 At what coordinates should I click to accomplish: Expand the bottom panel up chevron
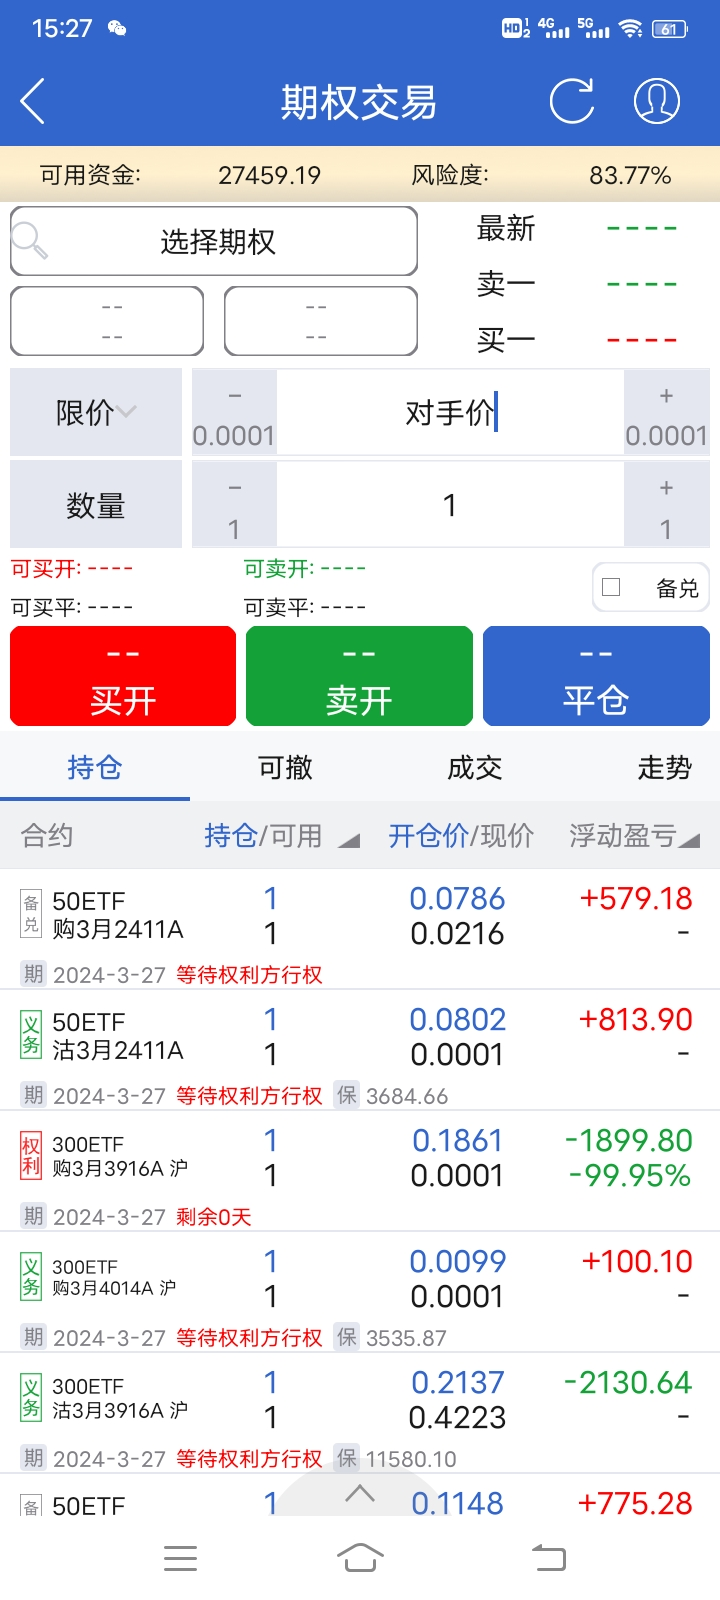click(x=359, y=1495)
